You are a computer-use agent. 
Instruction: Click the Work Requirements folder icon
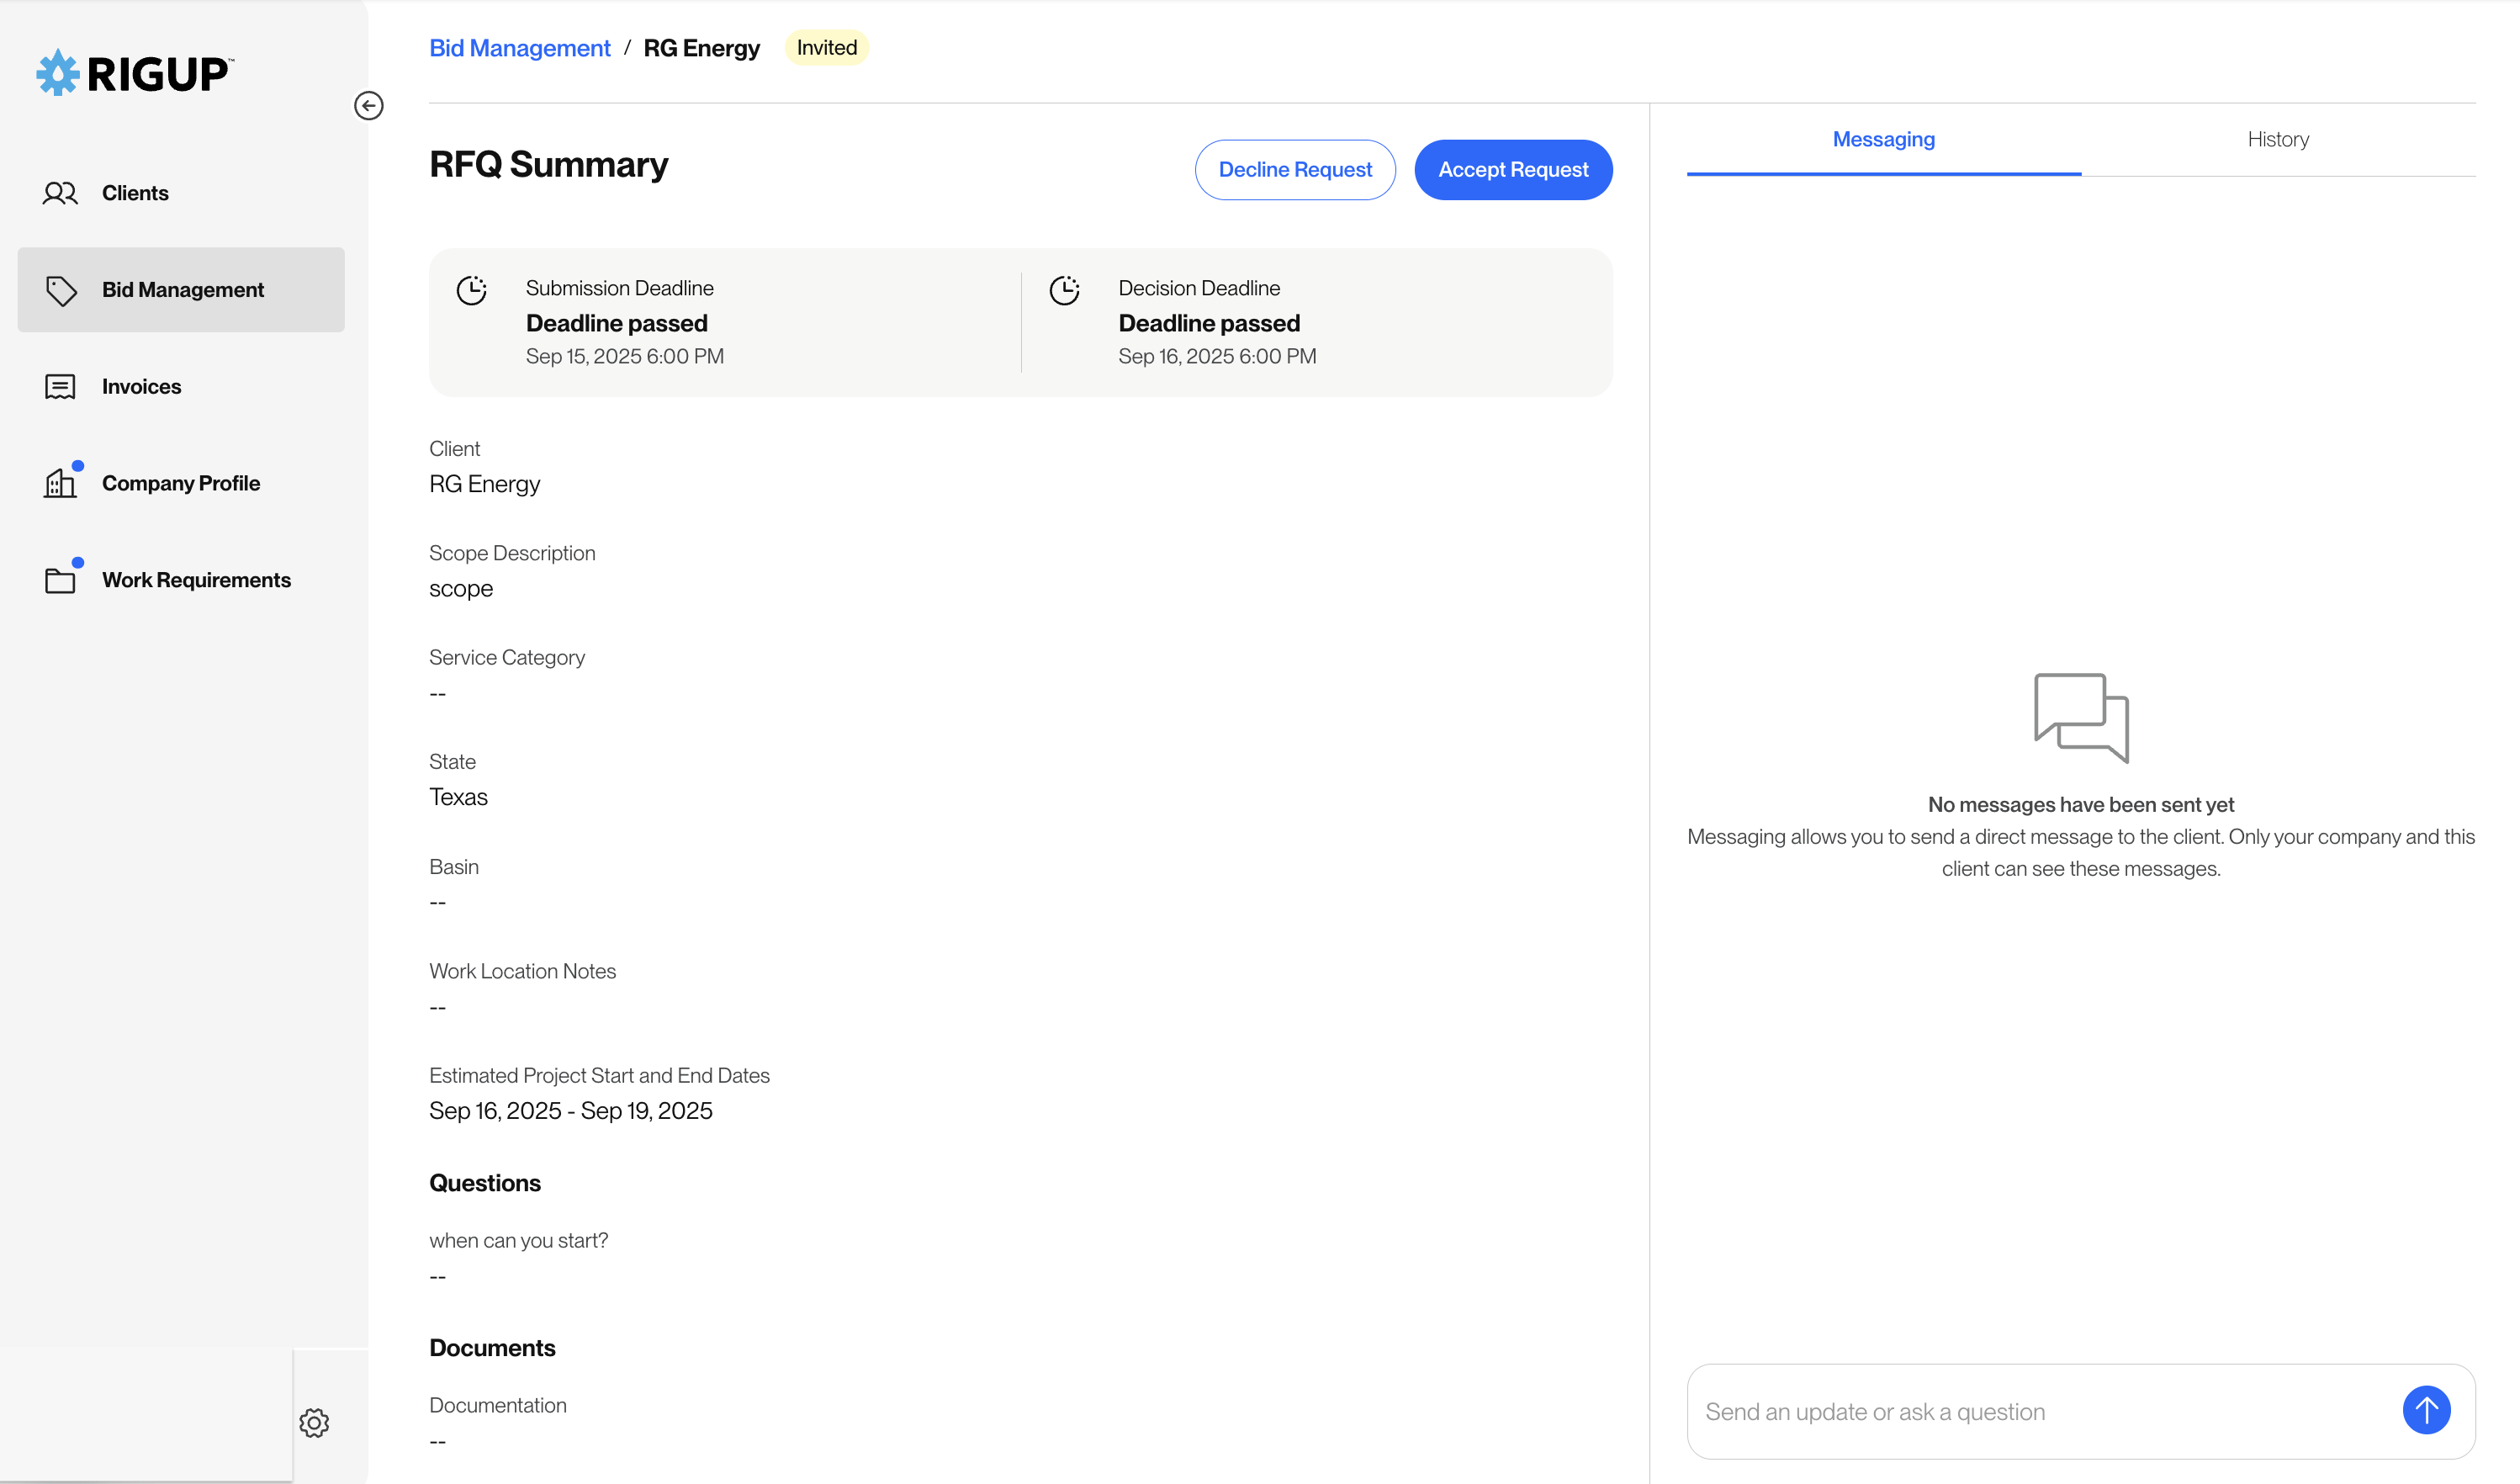pyautogui.click(x=60, y=580)
